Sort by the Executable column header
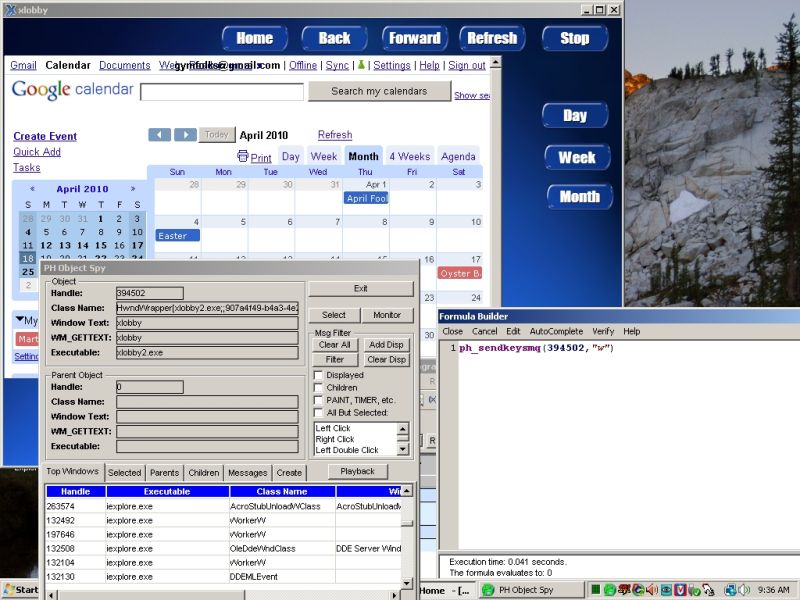The image size is (800, 600). [x=167, y=491]
